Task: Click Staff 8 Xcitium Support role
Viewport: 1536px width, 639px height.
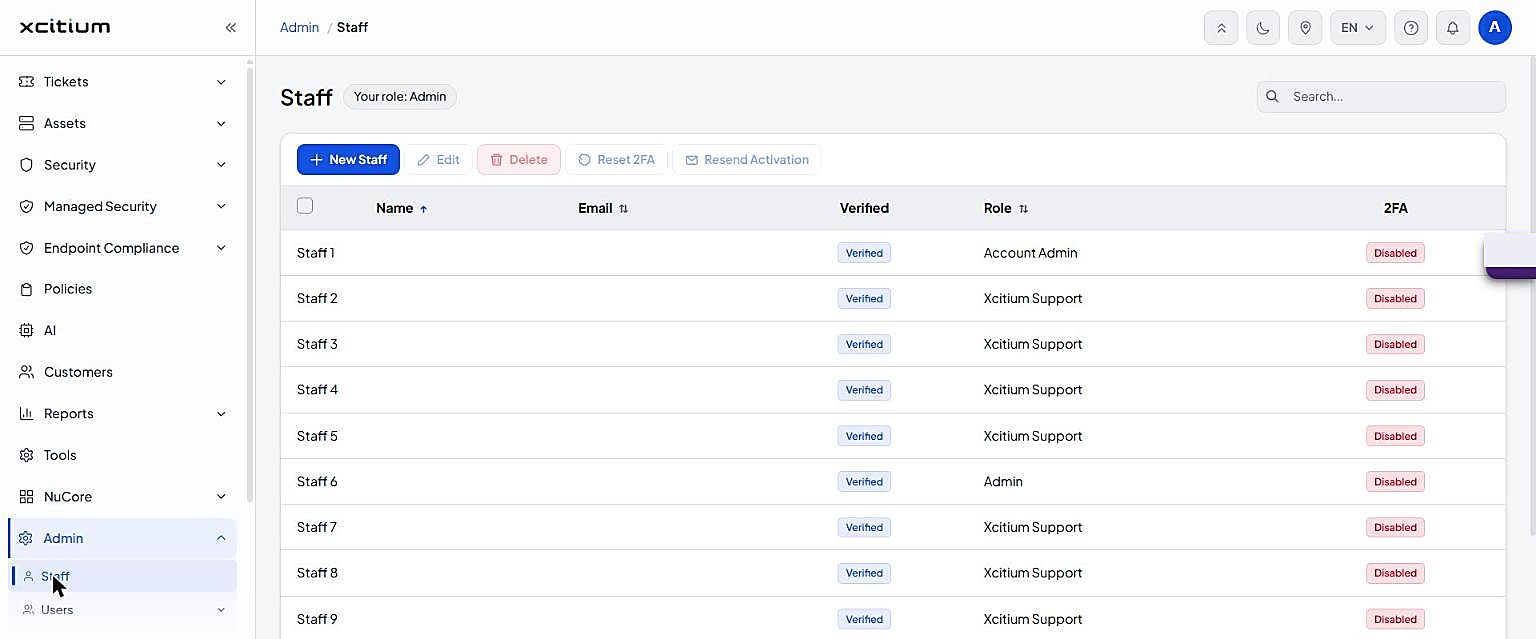Action: [x=1033, y=573]
